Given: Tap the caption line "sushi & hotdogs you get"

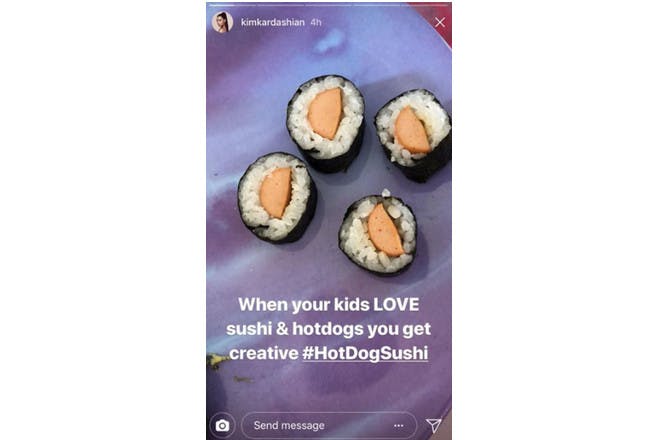Looking at the screenshot, I should pos(328,329).
